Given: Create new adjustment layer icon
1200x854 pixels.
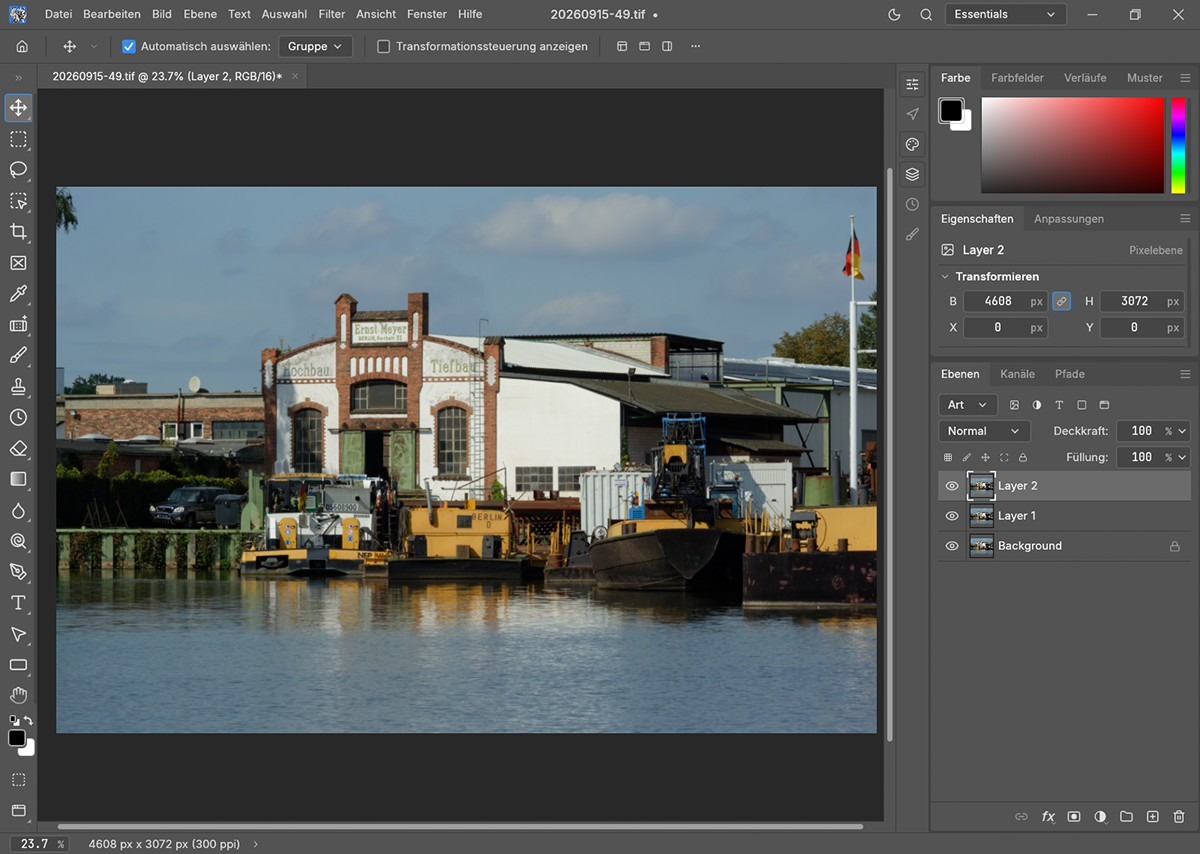Looking at the screenshot, I should pos(1100,817).
